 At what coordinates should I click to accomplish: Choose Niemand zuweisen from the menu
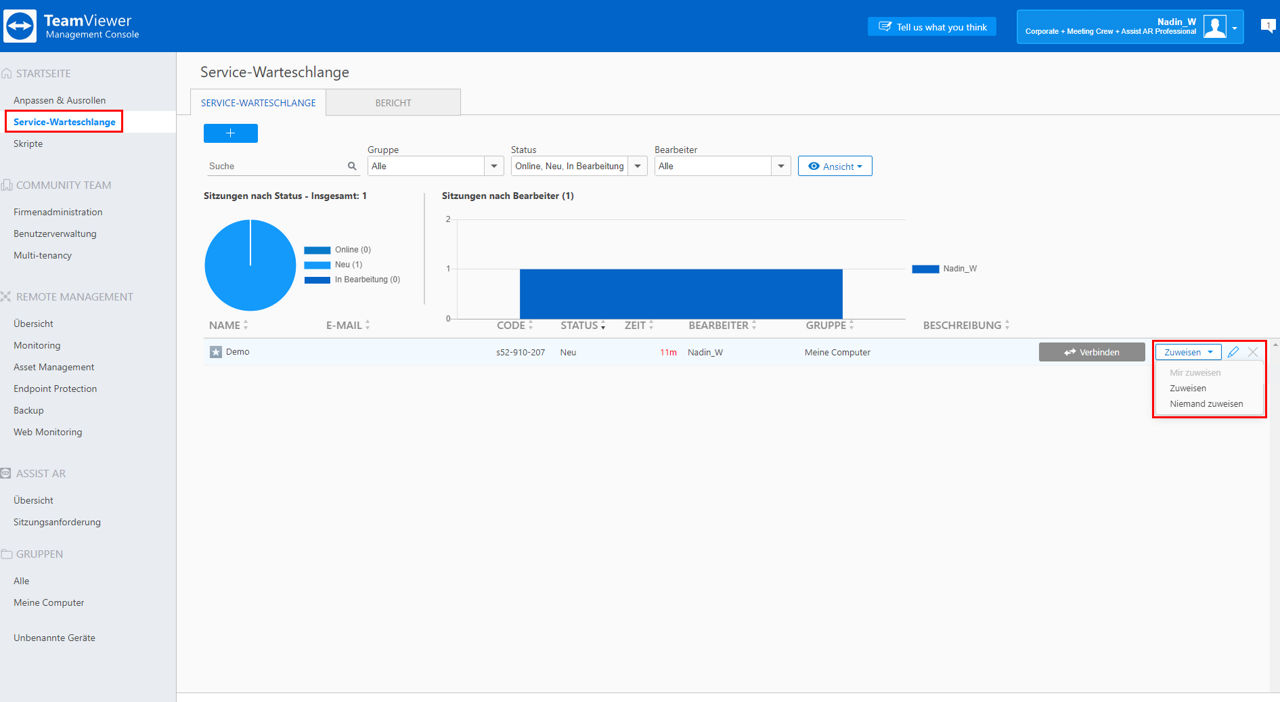click(1207, 404)
